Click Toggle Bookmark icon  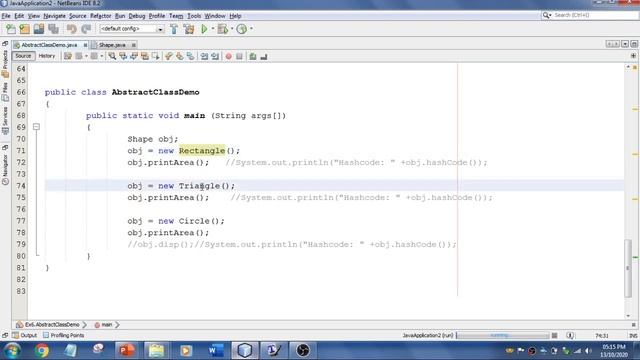point(190,56)
